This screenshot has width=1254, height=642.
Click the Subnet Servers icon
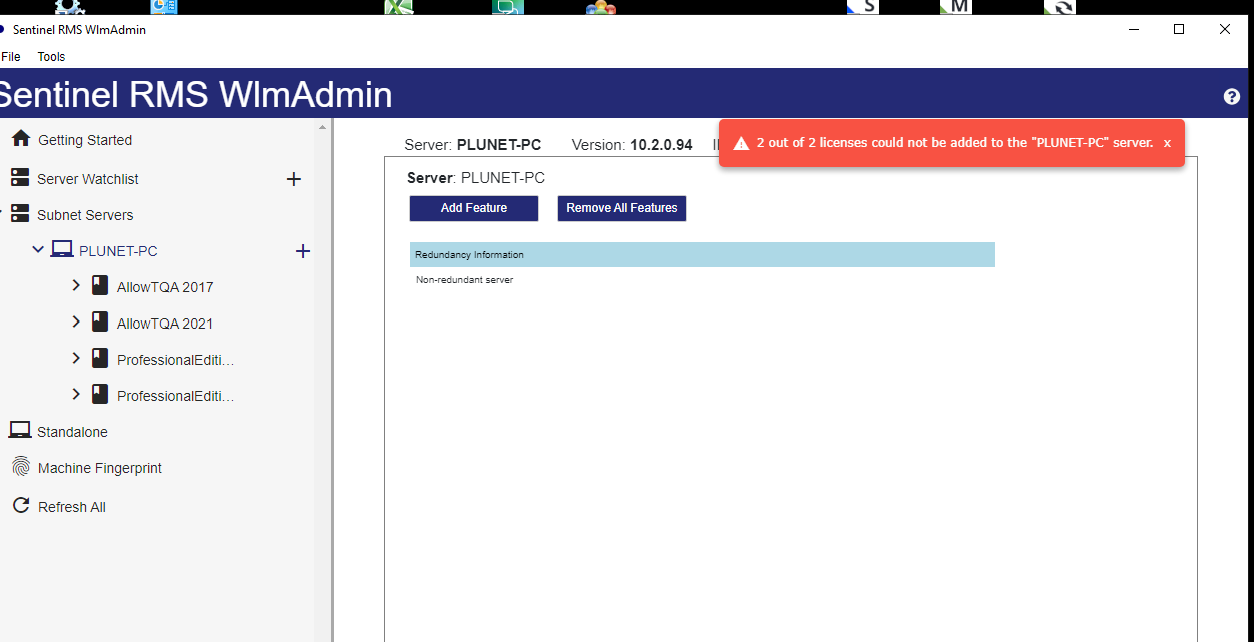click(20, 214)
